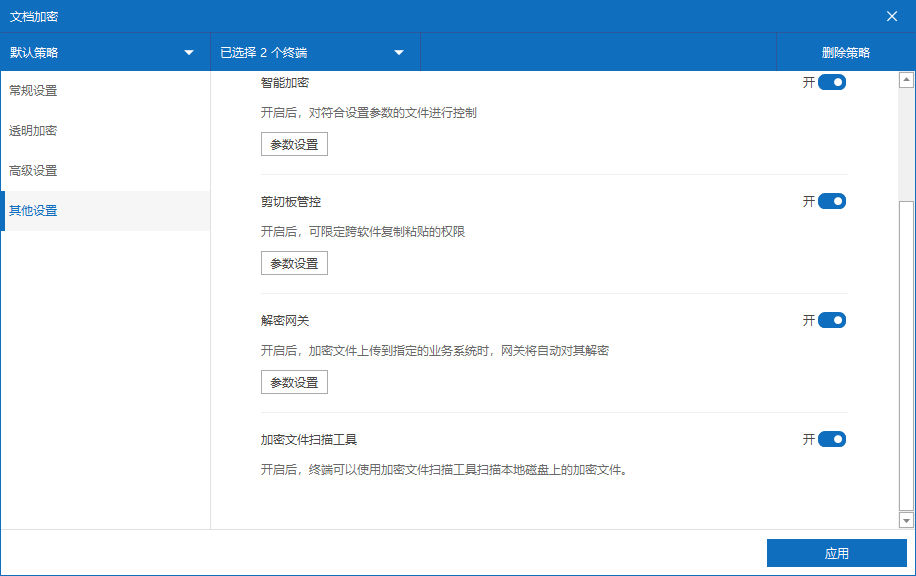Viewport: 916px width, 576px height.
Task: Turn off the 加密文件扫描工具 switch
Action: [x=831, y=439]
